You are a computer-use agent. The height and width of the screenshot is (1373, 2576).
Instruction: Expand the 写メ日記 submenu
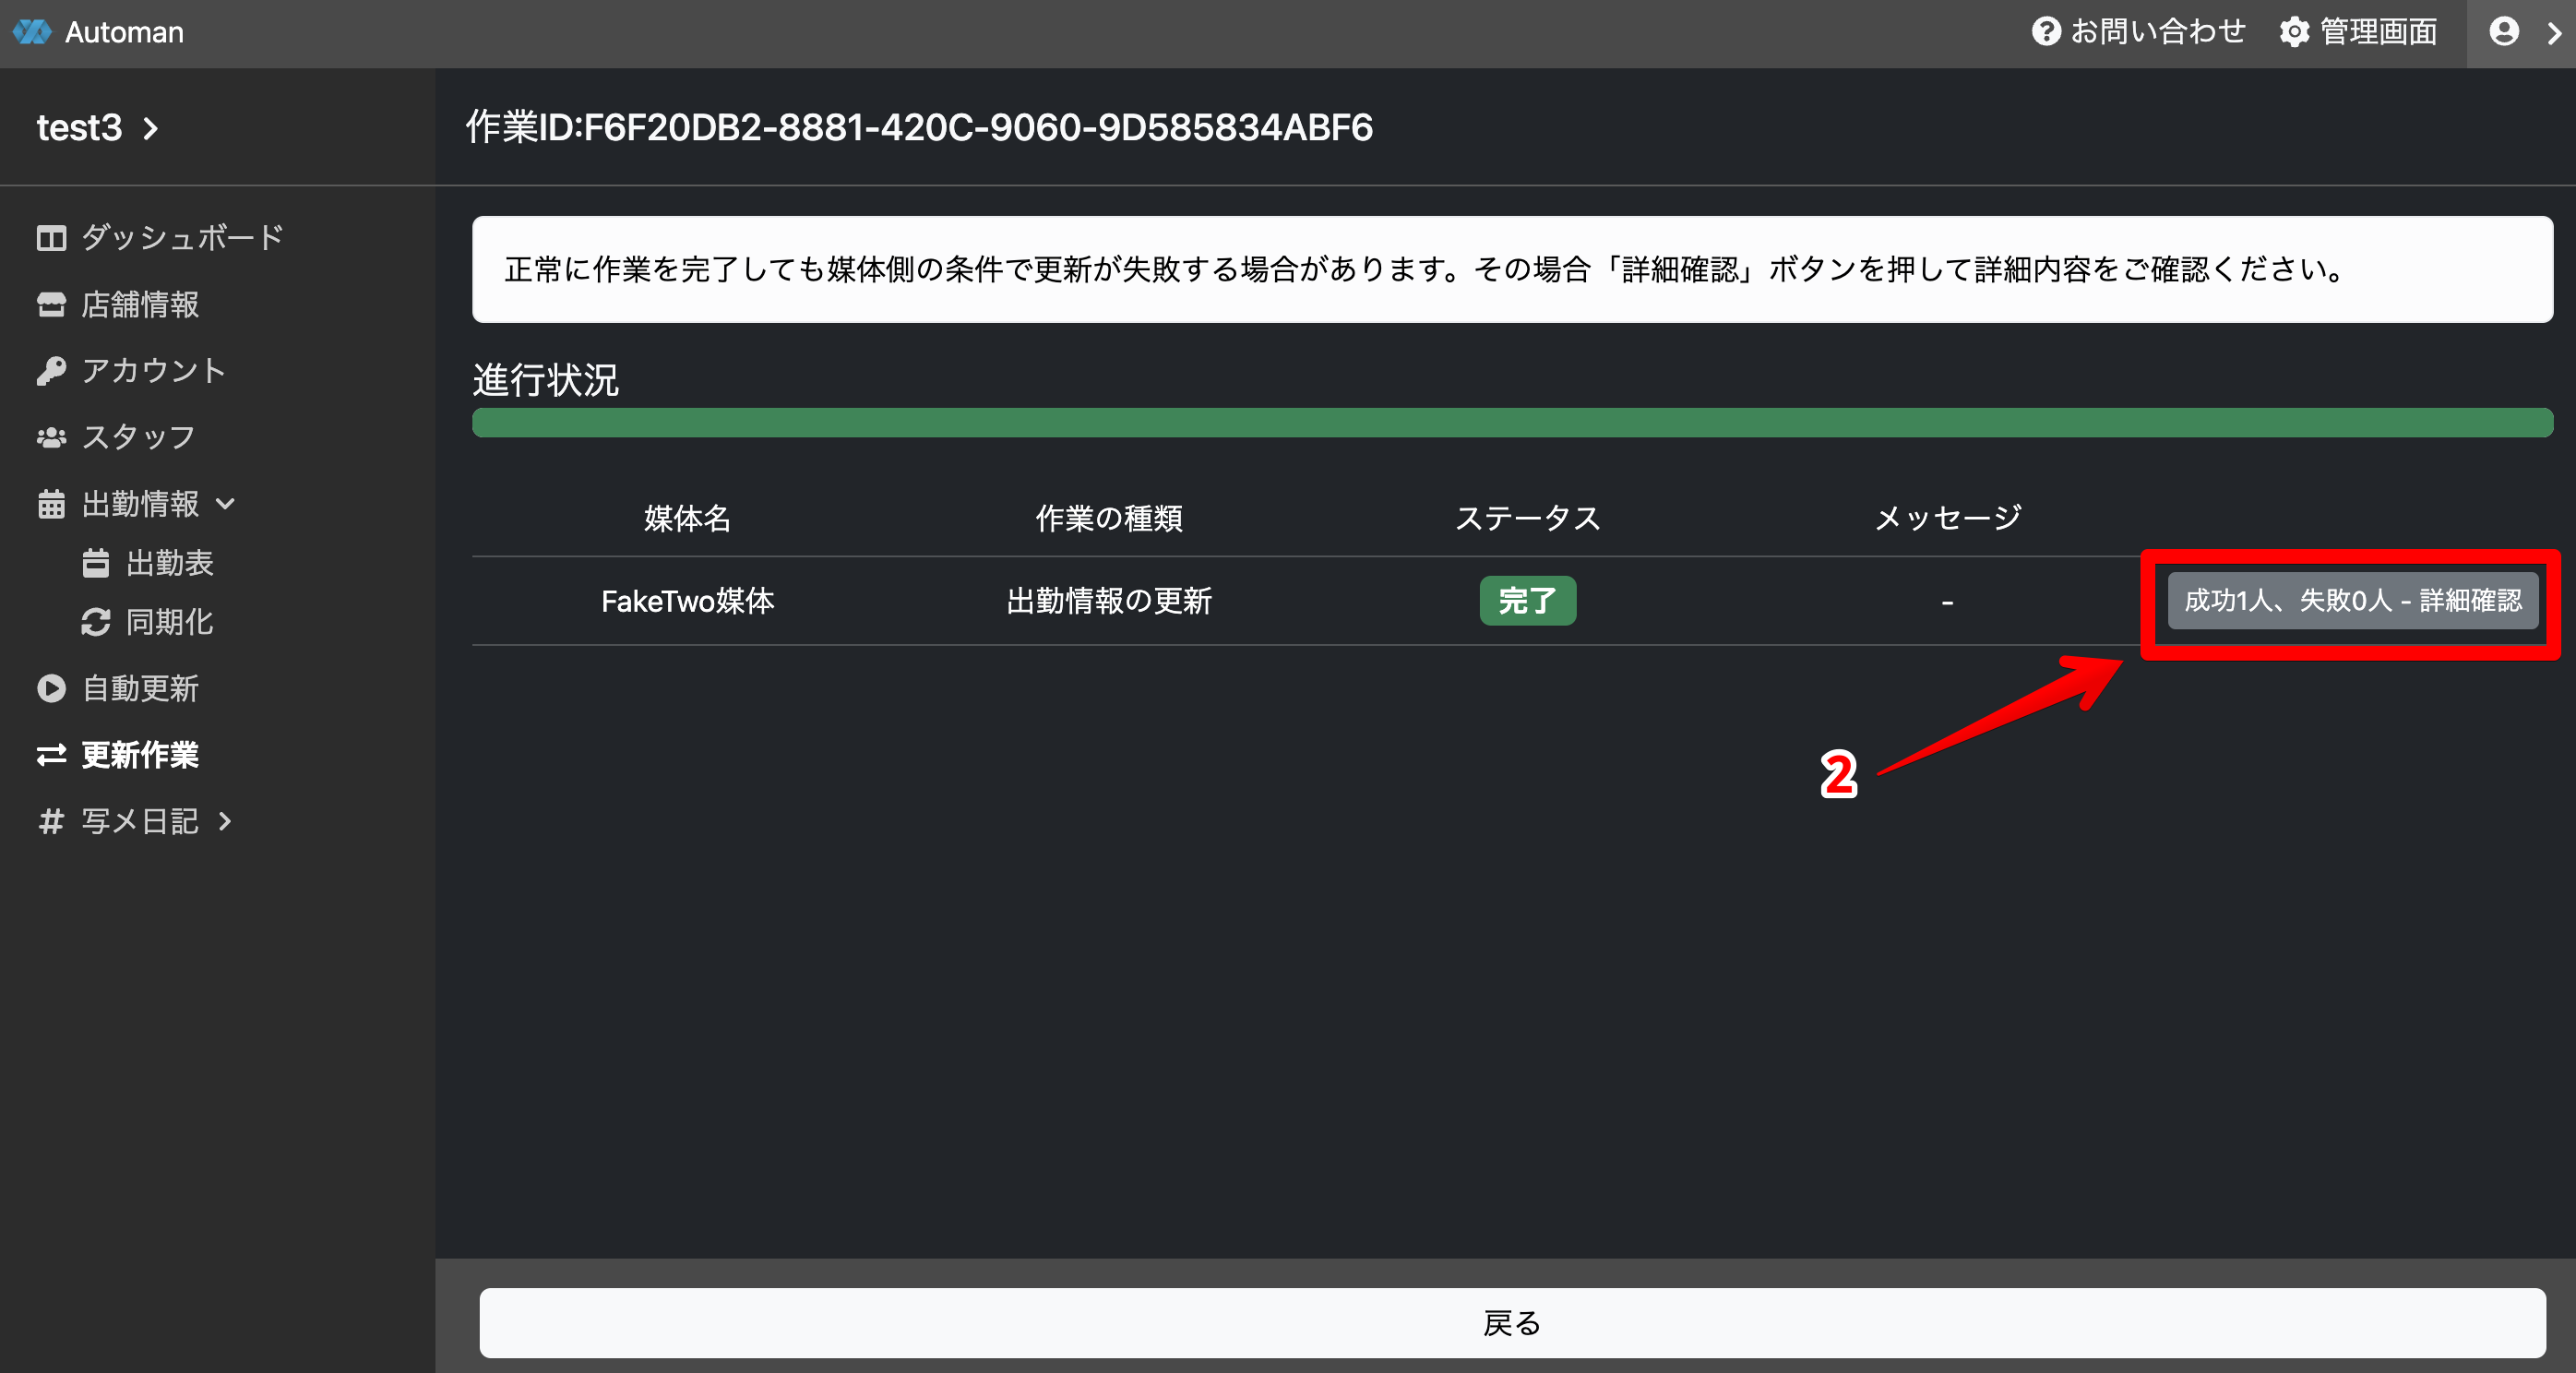(225, 821)
